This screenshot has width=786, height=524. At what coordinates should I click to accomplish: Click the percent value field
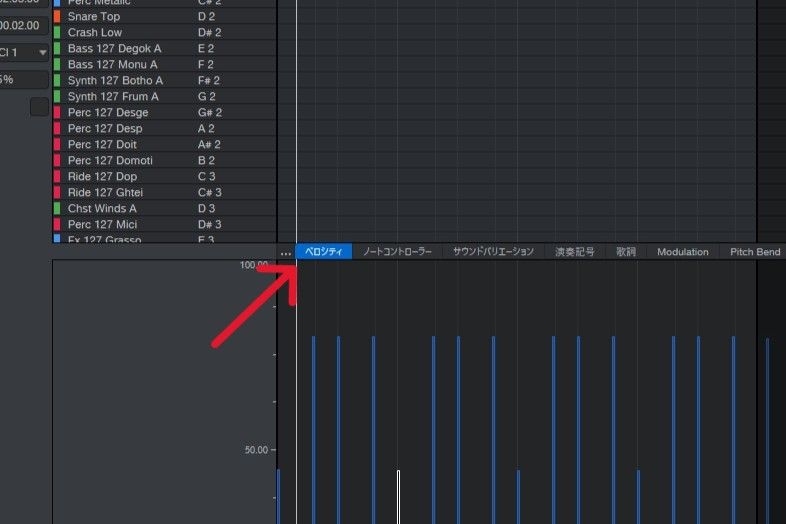[24, 80]
